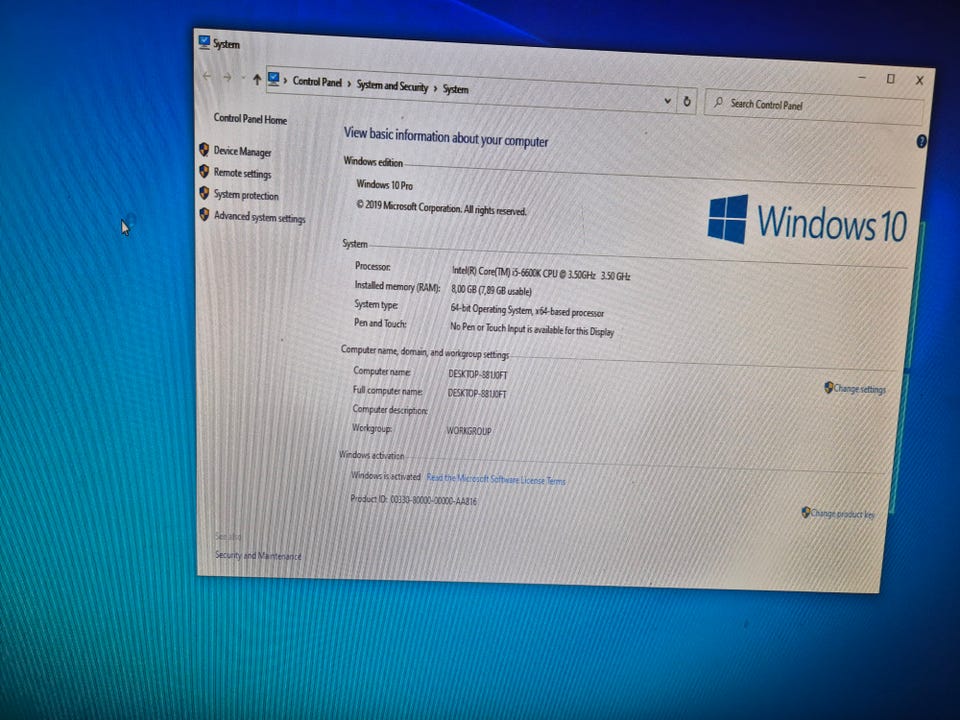Open Device Manager from the sidebar
The width and height of the screenshot is (960, 720).
[x=242, y=151]
